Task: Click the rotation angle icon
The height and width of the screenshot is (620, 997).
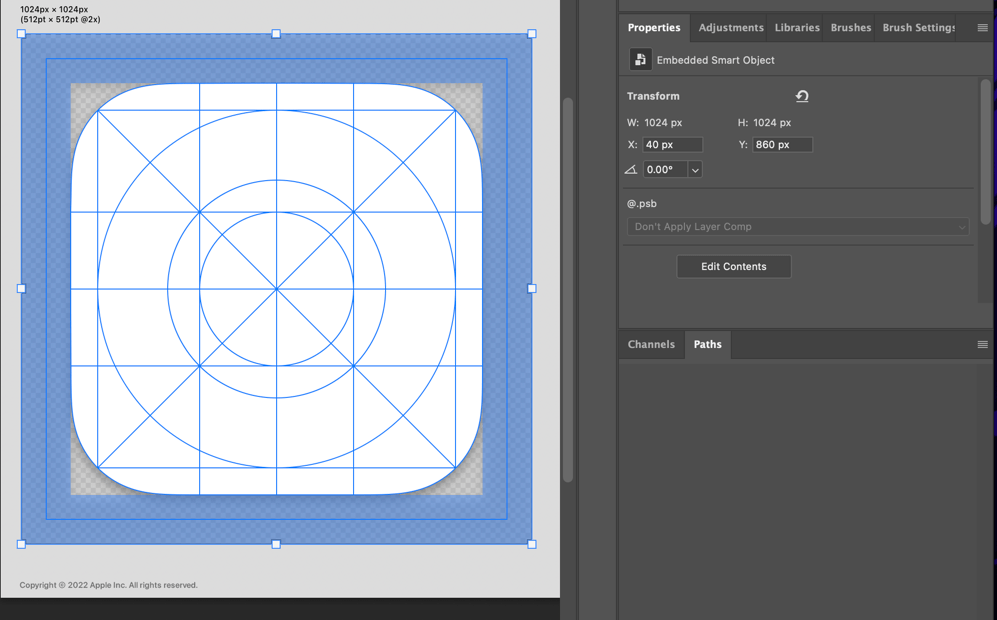Action: point(631,169)
